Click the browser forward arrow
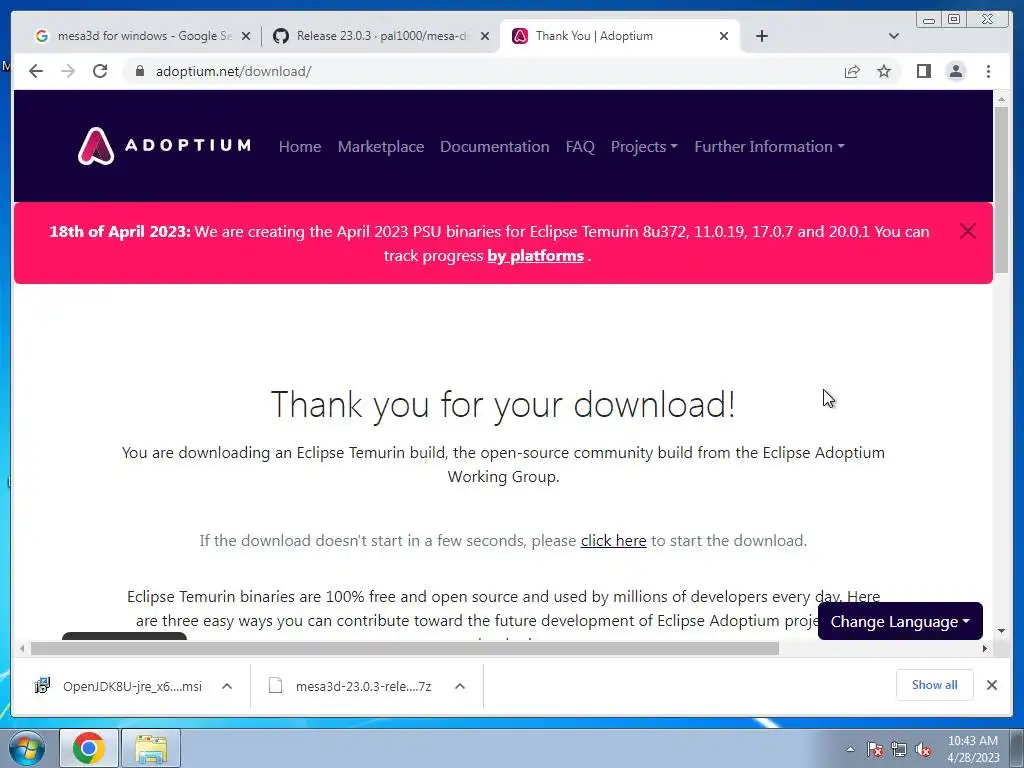 click(68, 71)
